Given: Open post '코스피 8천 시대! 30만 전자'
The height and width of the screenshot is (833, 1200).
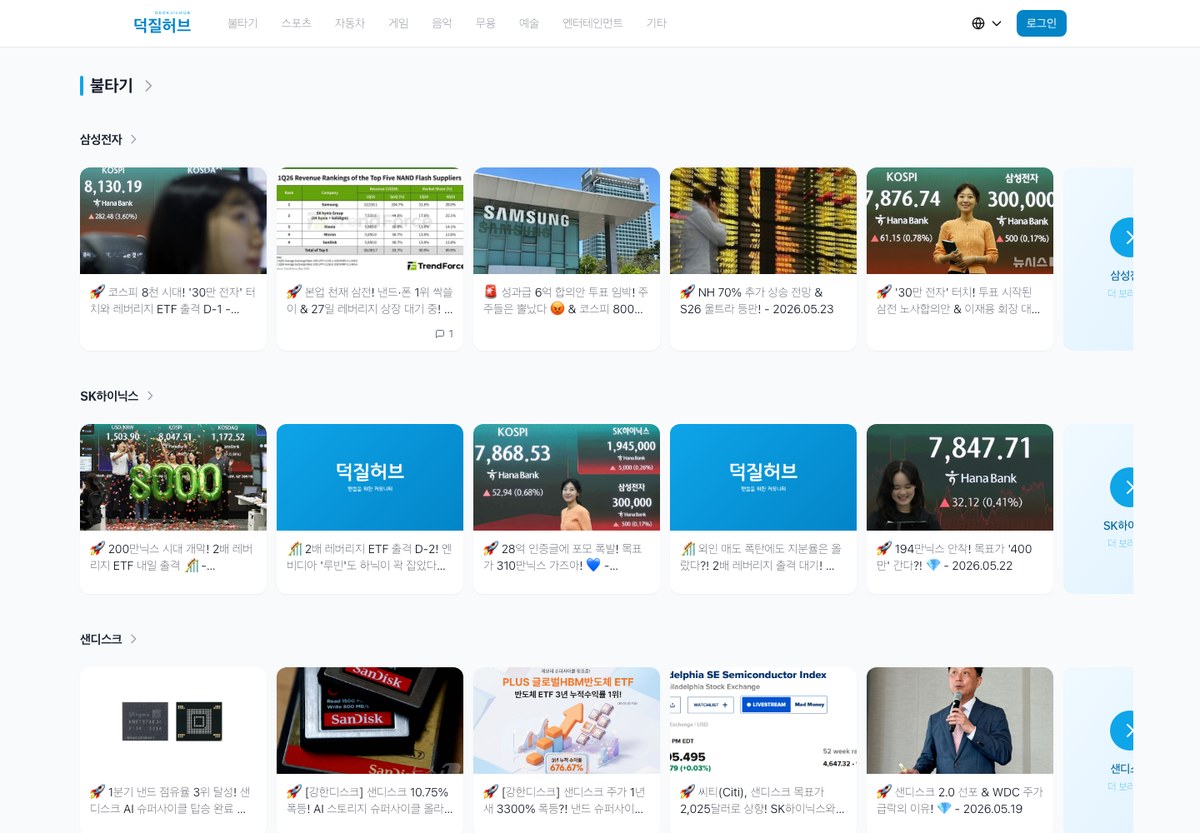Looking at the screenshot, I should click(x=173, y=301).
